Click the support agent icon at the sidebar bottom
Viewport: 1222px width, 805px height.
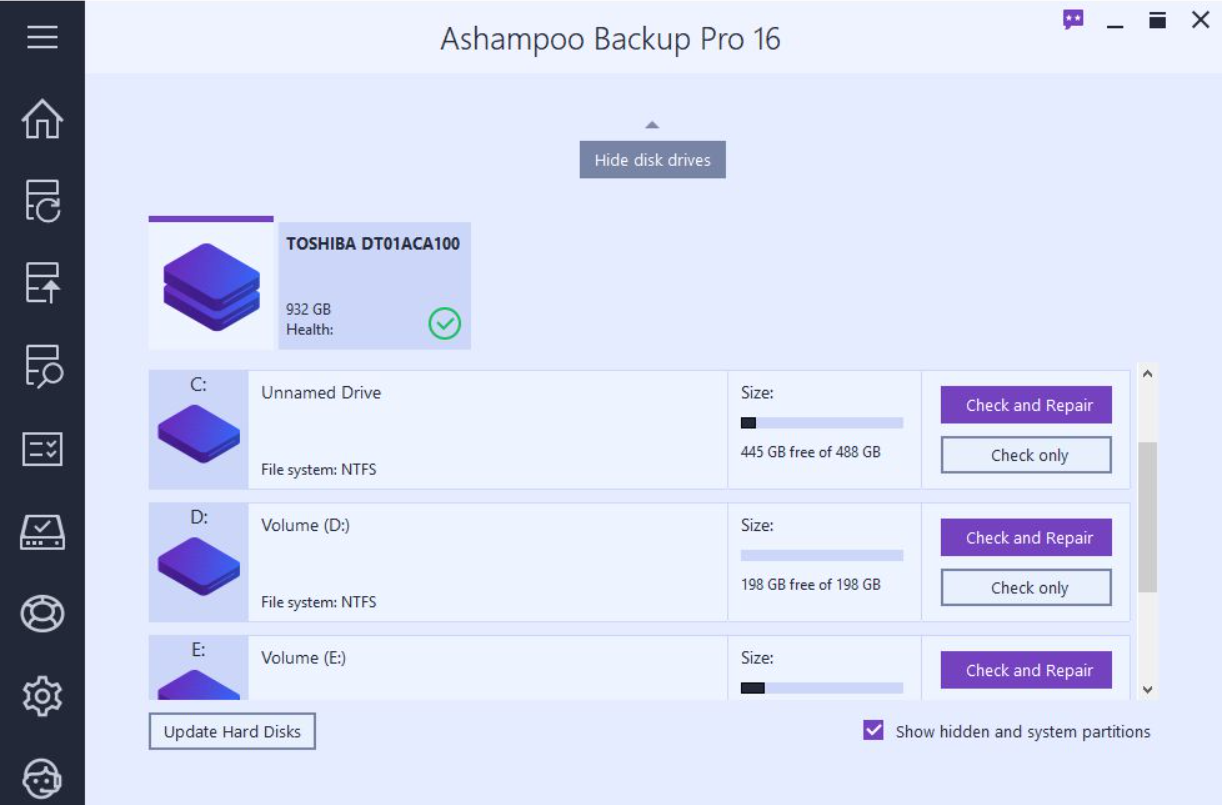tap(42, 777)
